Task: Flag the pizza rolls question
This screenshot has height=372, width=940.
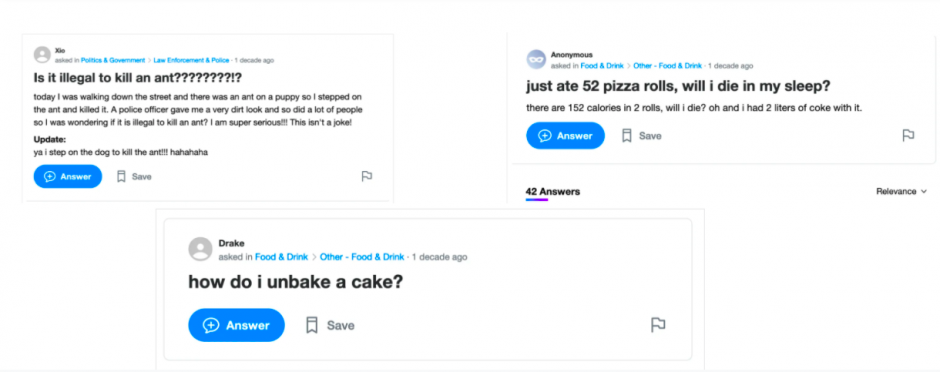Action: click(x=908, y=135)
